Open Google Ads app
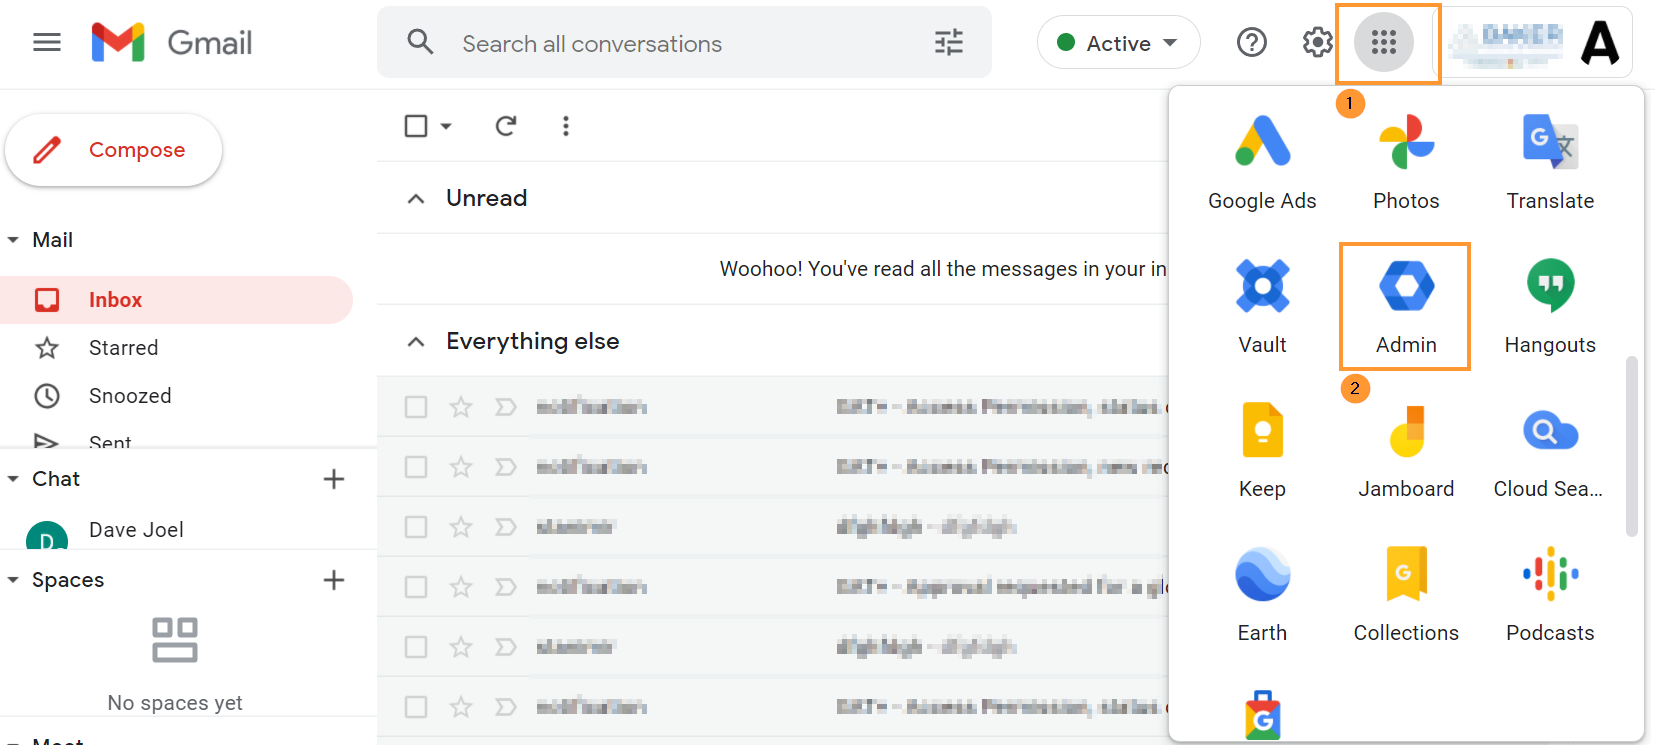This screenshot has height=745, width=1655. point(1262,162)
